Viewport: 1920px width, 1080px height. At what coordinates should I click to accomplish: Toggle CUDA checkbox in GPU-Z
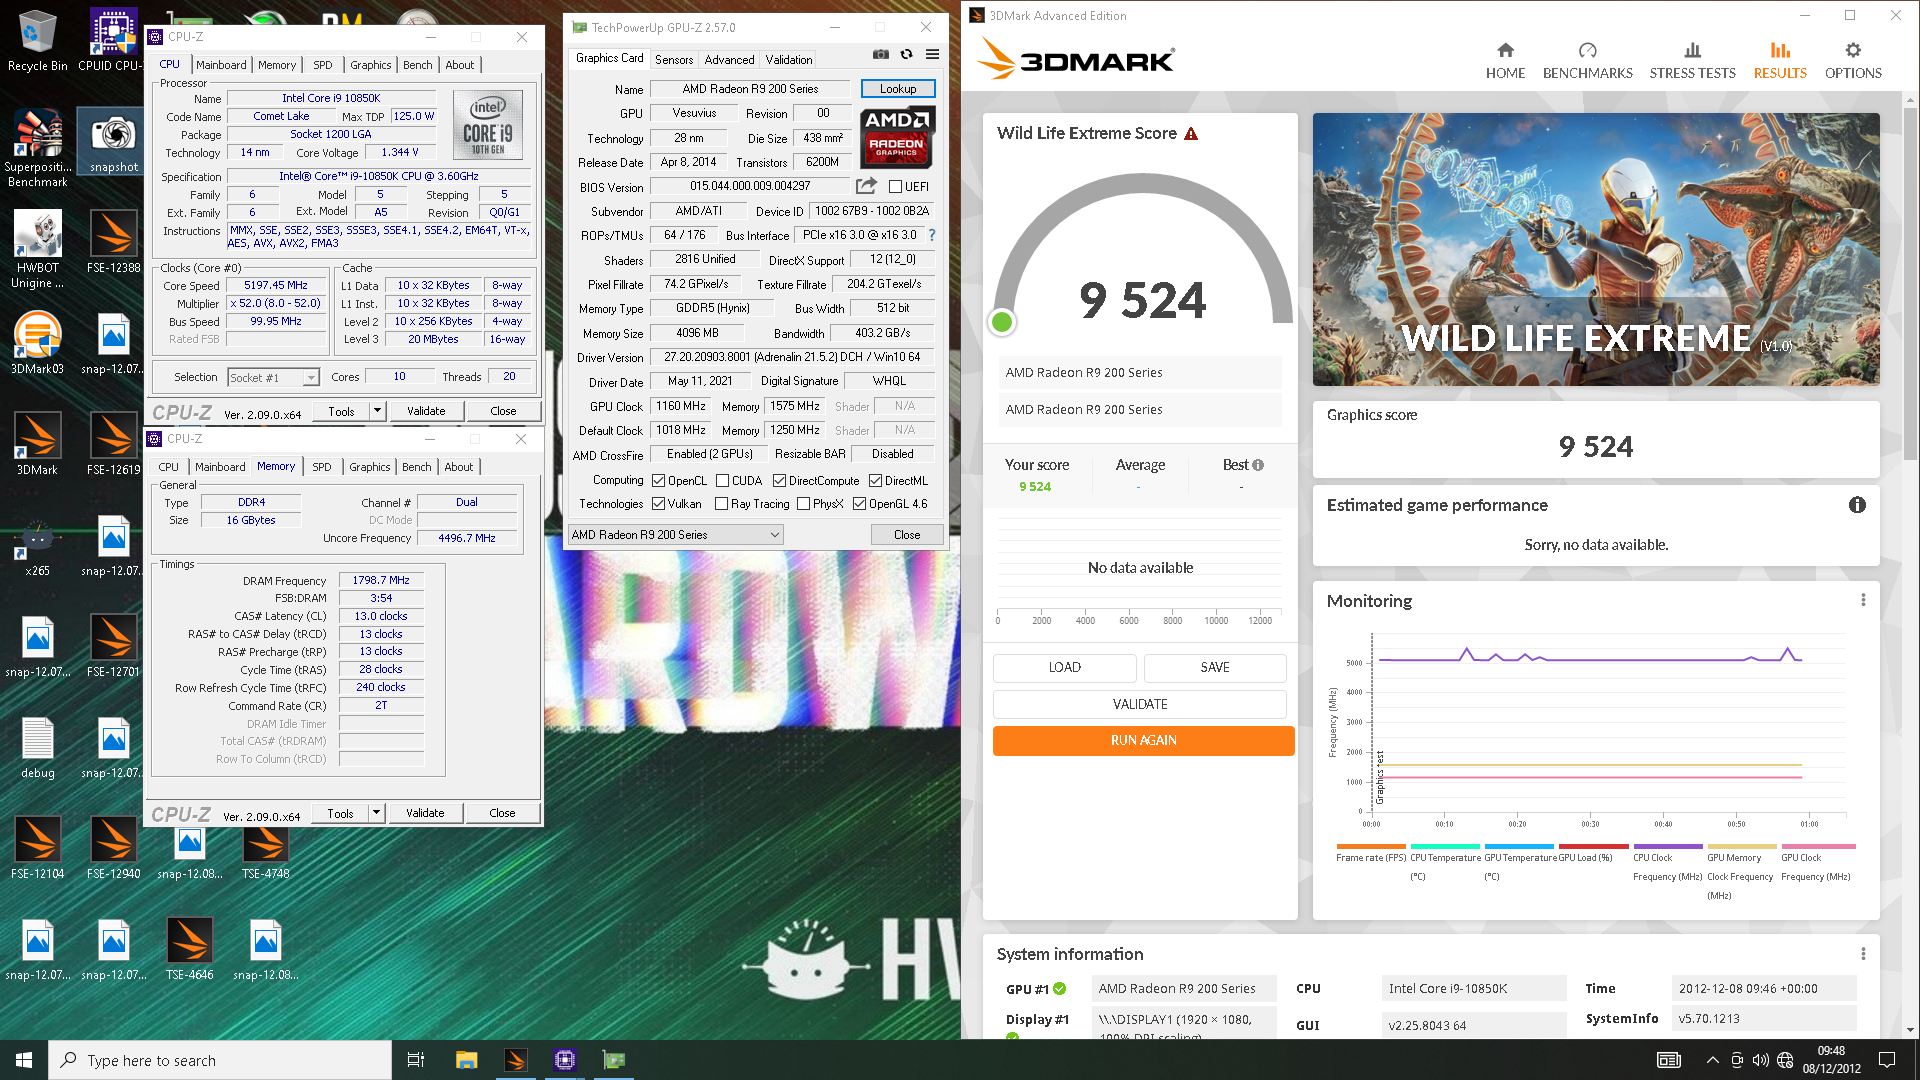tap(722, 481)
